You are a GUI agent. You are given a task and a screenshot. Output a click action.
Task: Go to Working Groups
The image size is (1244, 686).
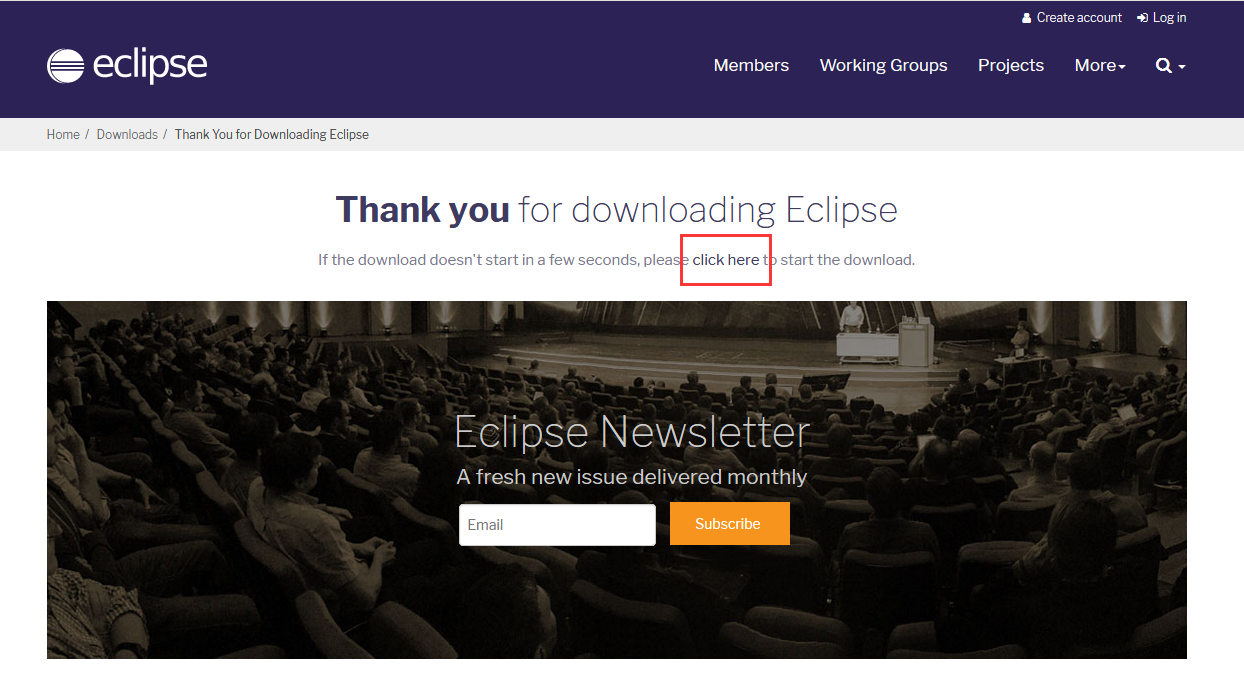point(883,66)
